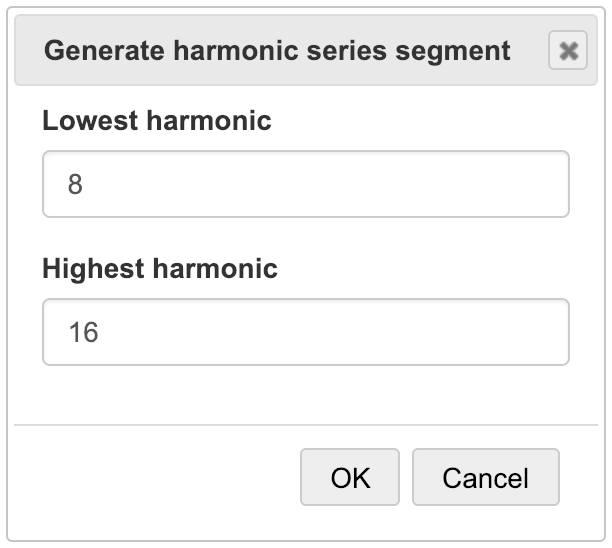Dismiss the dialog using Cancel
612x548 pixels.
(x=485, y=477)
